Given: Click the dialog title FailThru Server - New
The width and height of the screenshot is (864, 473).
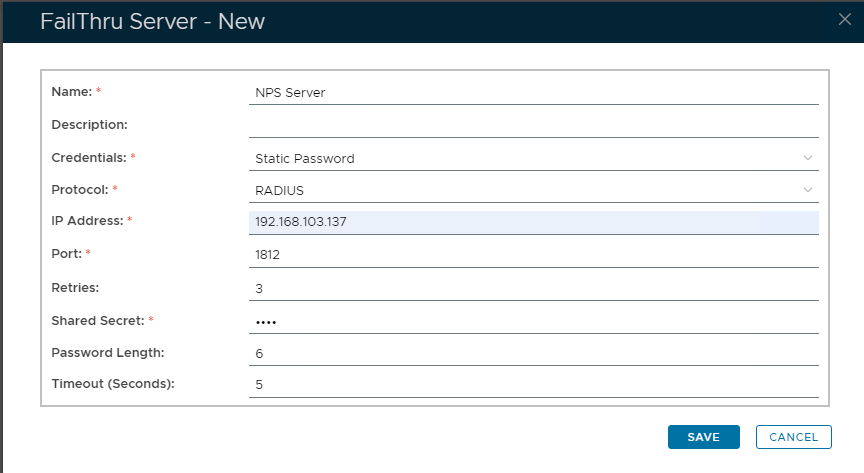Looking at the screenshot, I should [152, 21].
